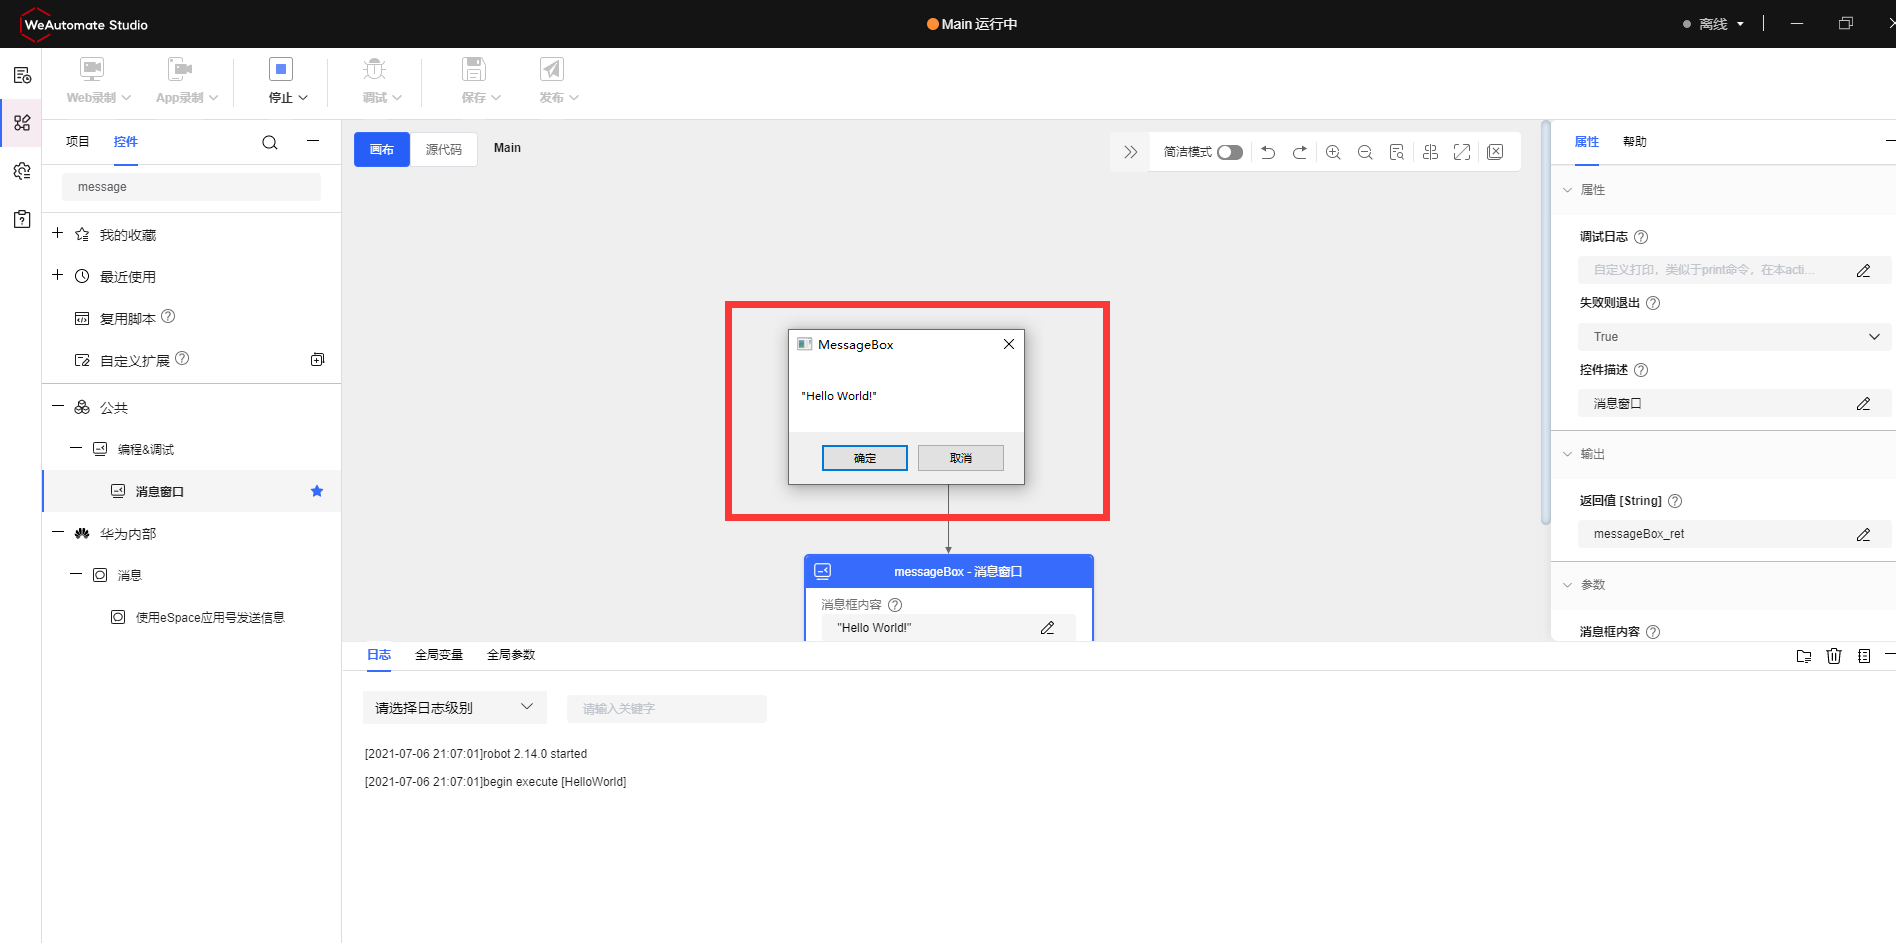The image size is (1896, 943).
Task: Select the 画布 canvas tab
Action: (x=382, y=150)
